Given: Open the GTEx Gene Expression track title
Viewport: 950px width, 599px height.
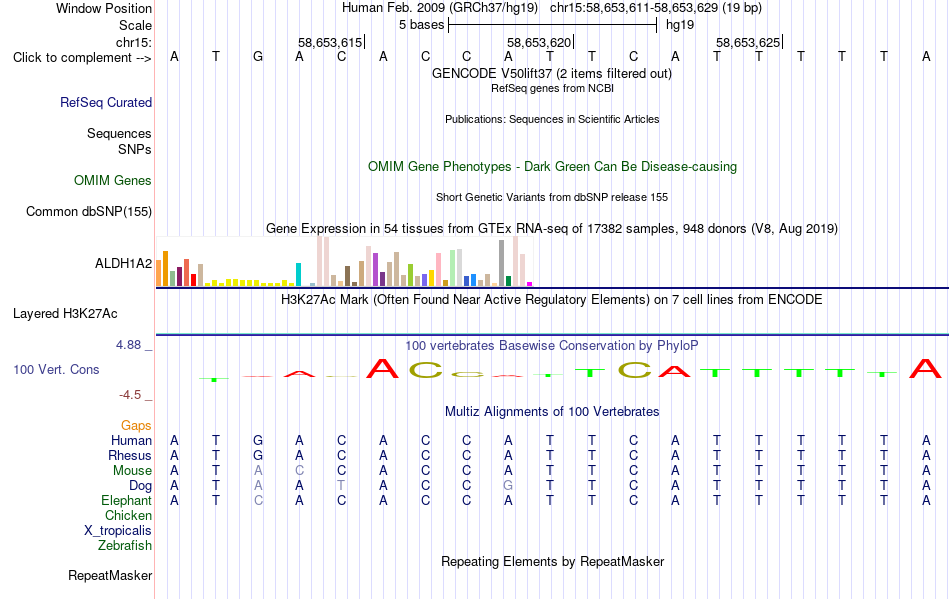Looking at the screenshot, I should 552,228.
